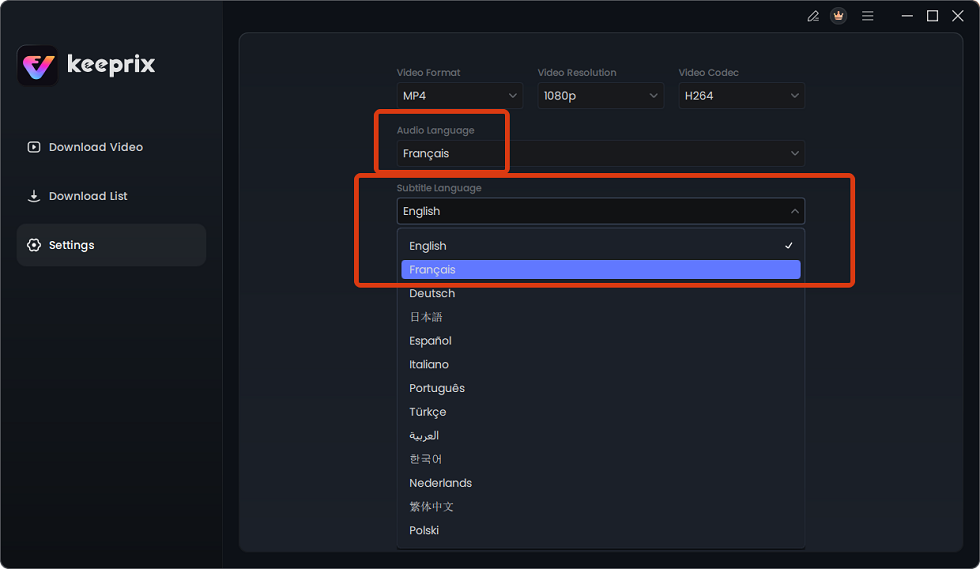Click the keeprix logo icon
Screen dimensions: 980x569
coord(38,66)
